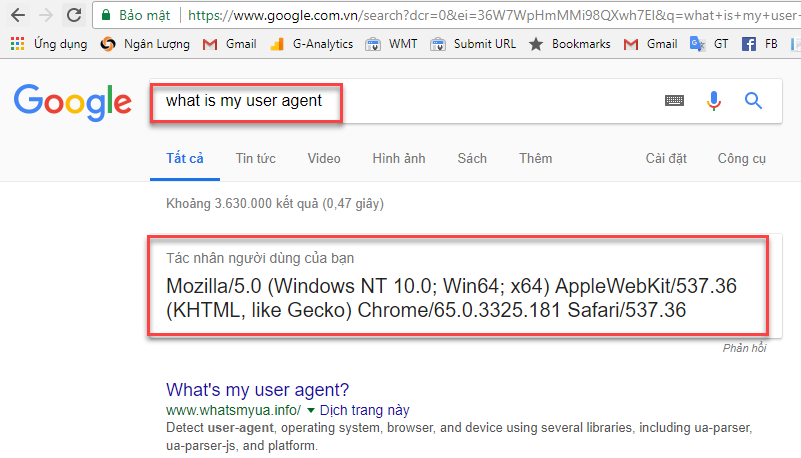Open the Công cụ tools option
801x458 pixels.
[742, 159]
